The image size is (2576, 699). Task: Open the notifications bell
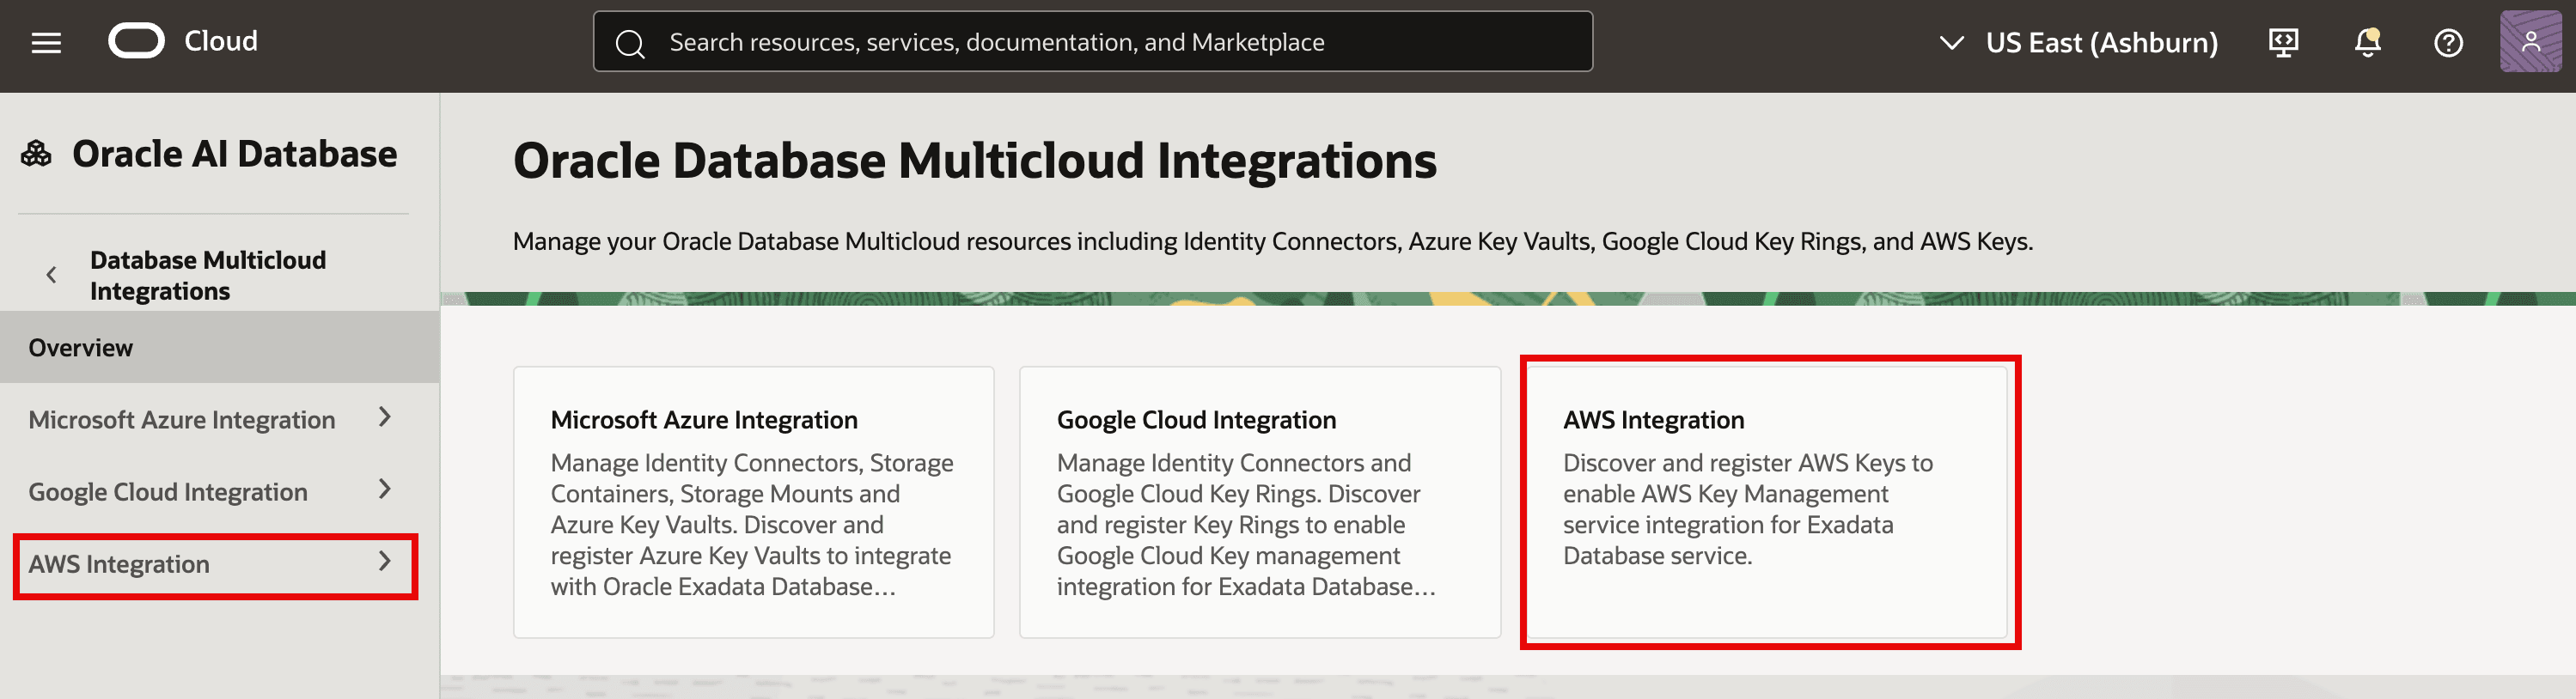coord(2367,42)
